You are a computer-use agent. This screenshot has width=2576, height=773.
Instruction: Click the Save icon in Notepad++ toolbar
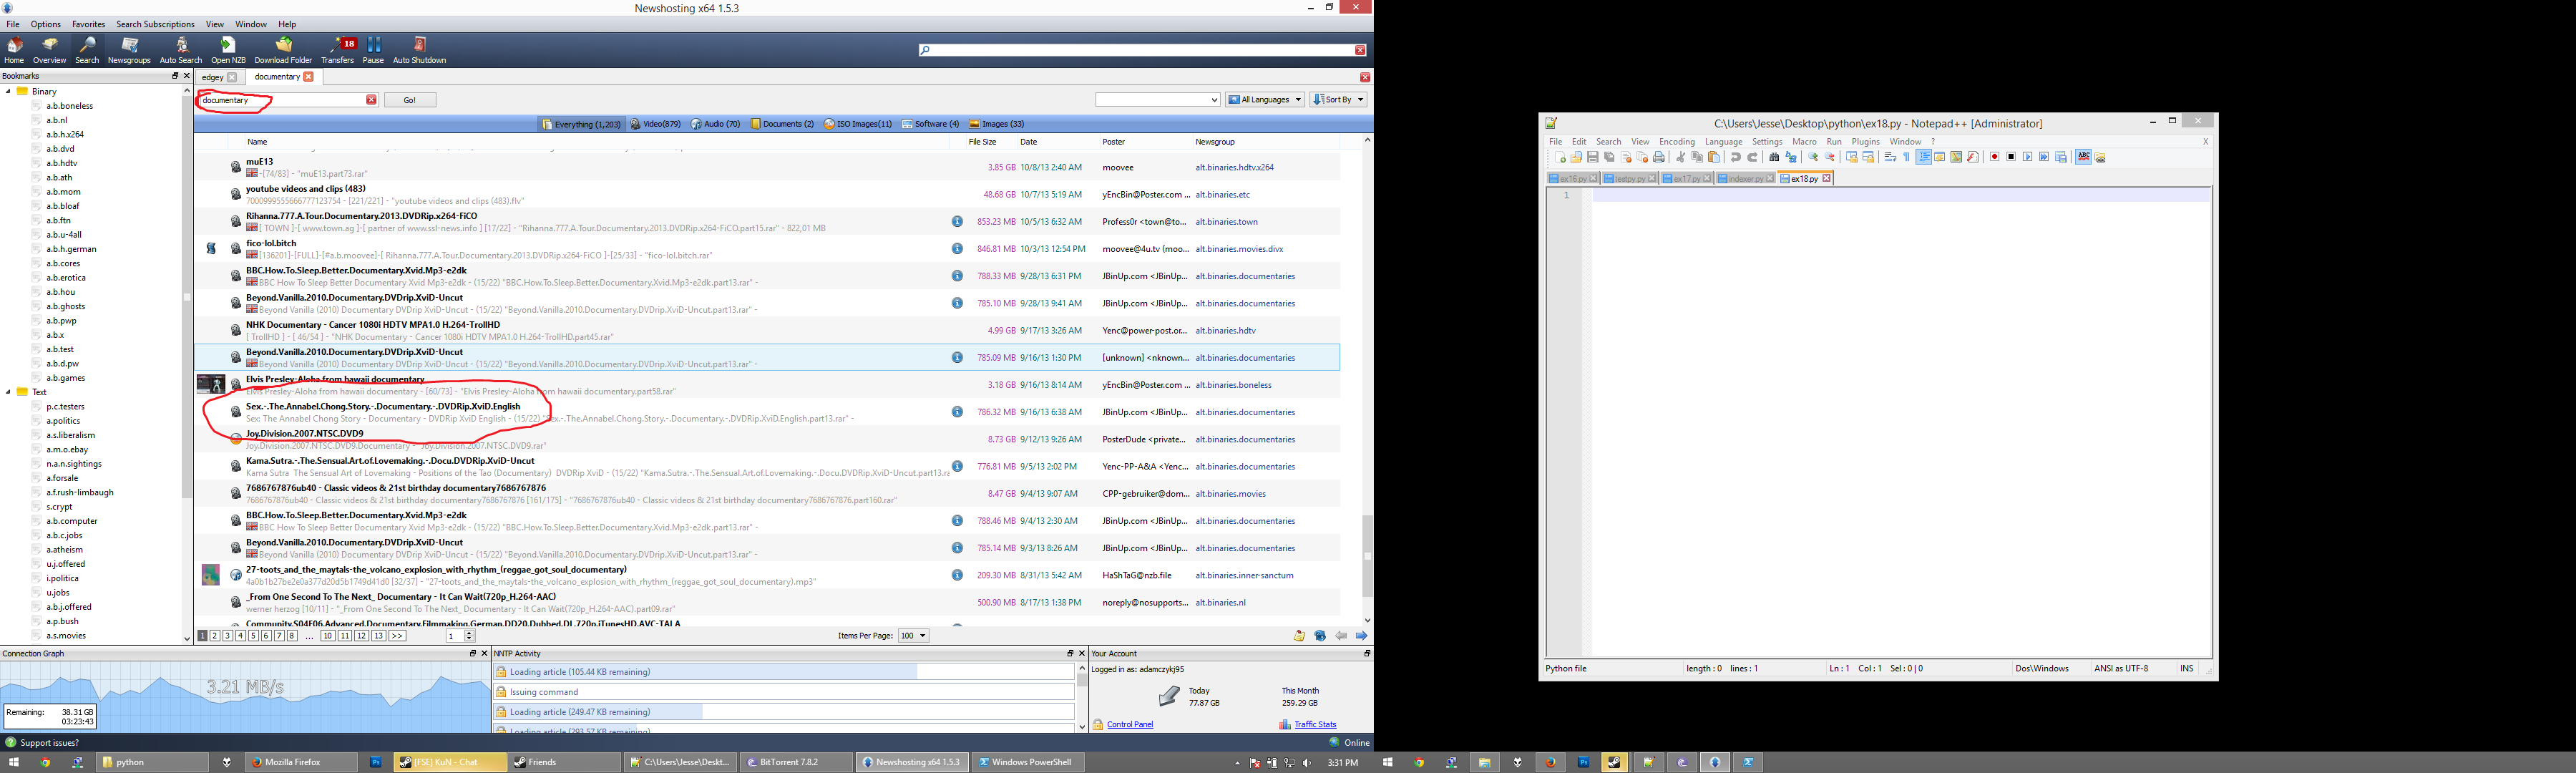click(1593, 157)
